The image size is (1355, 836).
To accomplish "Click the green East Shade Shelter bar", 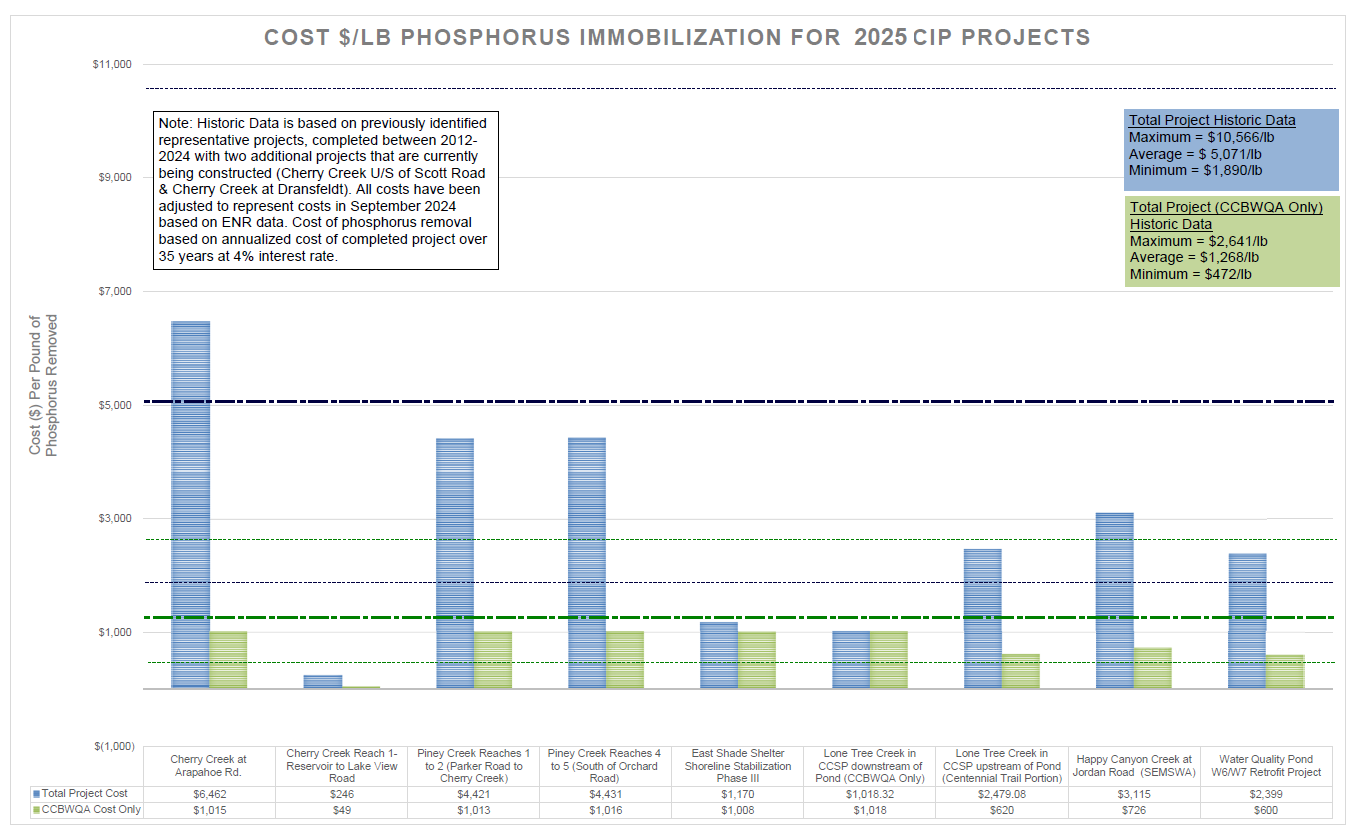I will coord(756,660).
